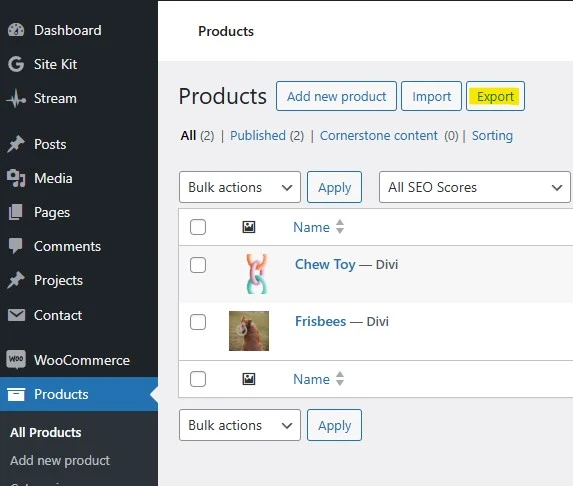Open the Chew Toy product link
Image resolution: width=573 pixels, height=486 pixels.
click(325, 264)
